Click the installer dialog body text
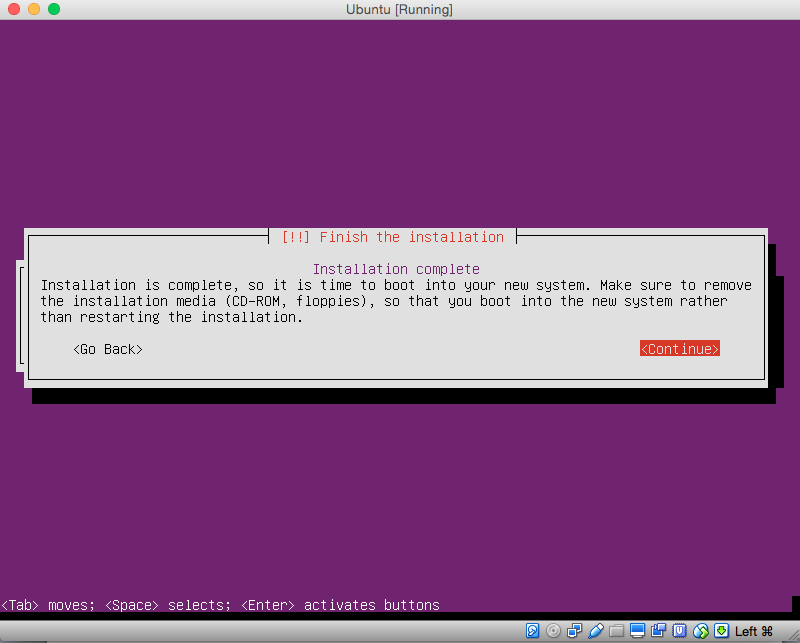The image size is (800, 643). click(396, 300)
